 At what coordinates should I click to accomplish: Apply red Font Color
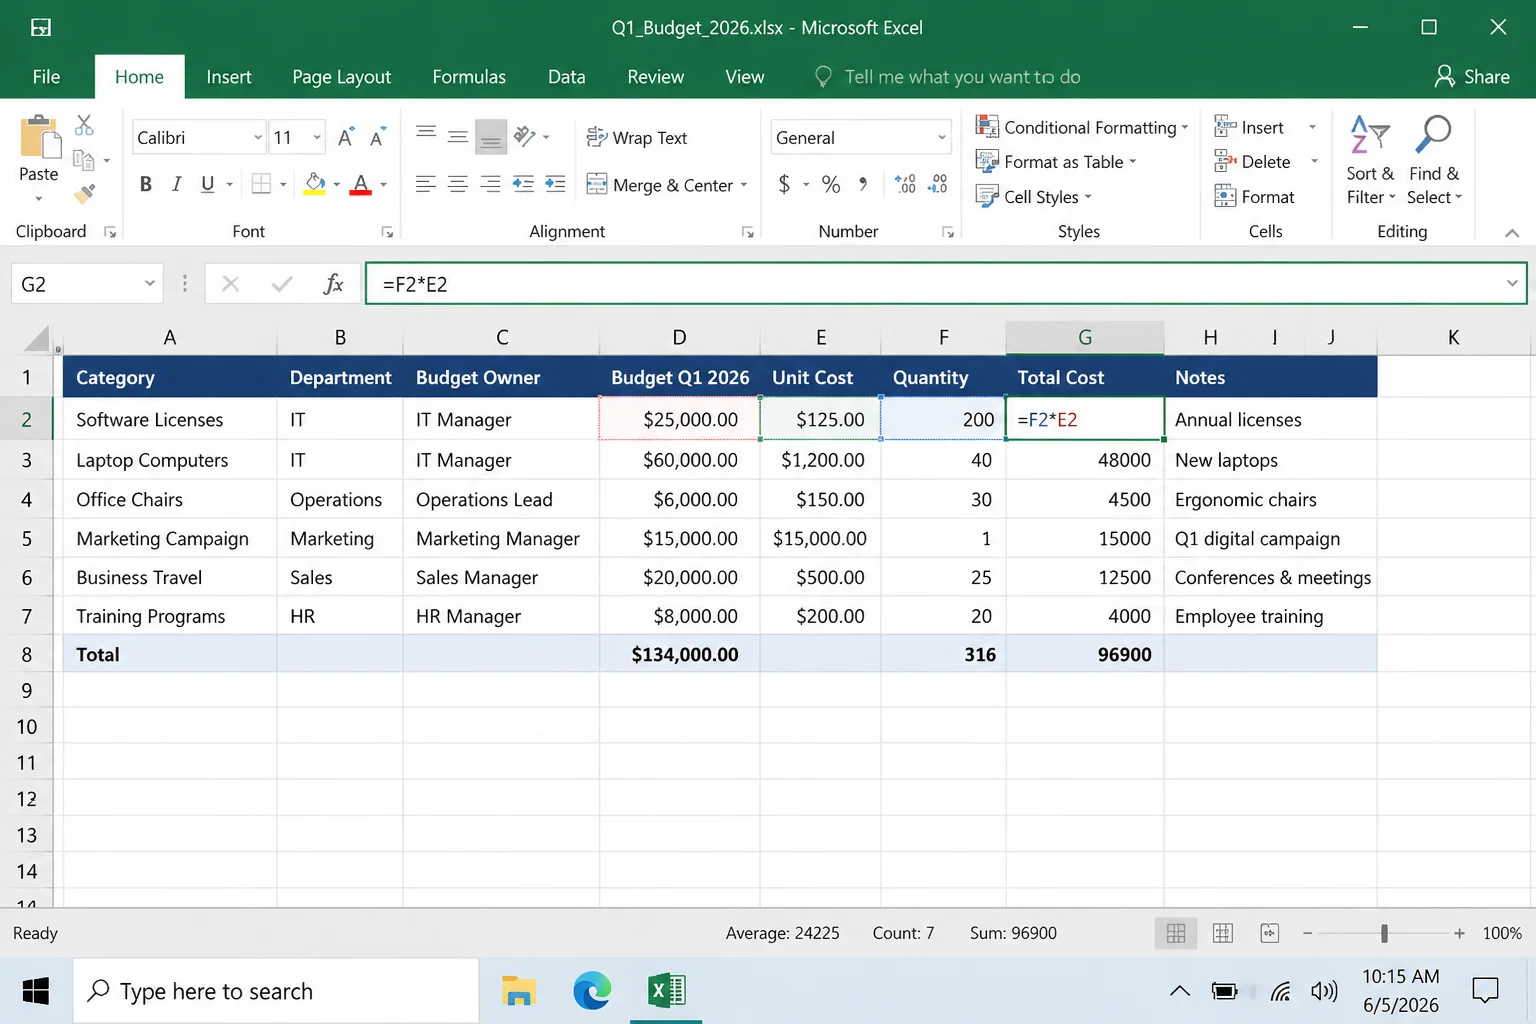coord(362,184)
